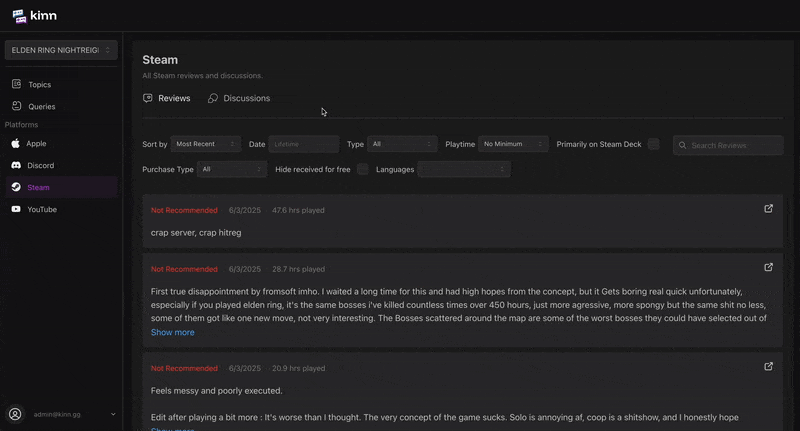Click the "20.9 hrs played" label

click(x=298, y=368)
